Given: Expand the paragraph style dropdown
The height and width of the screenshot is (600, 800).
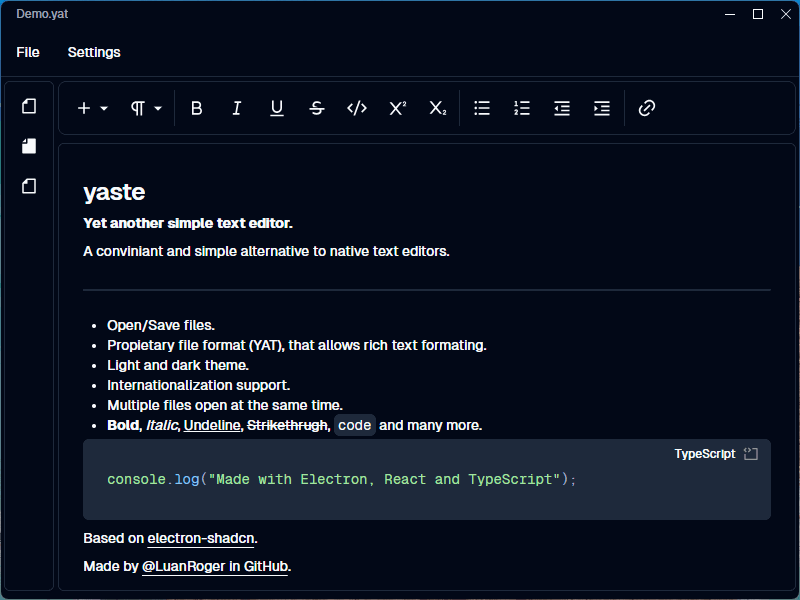Looking at the screenshot, I should click(x=146, y=108).
